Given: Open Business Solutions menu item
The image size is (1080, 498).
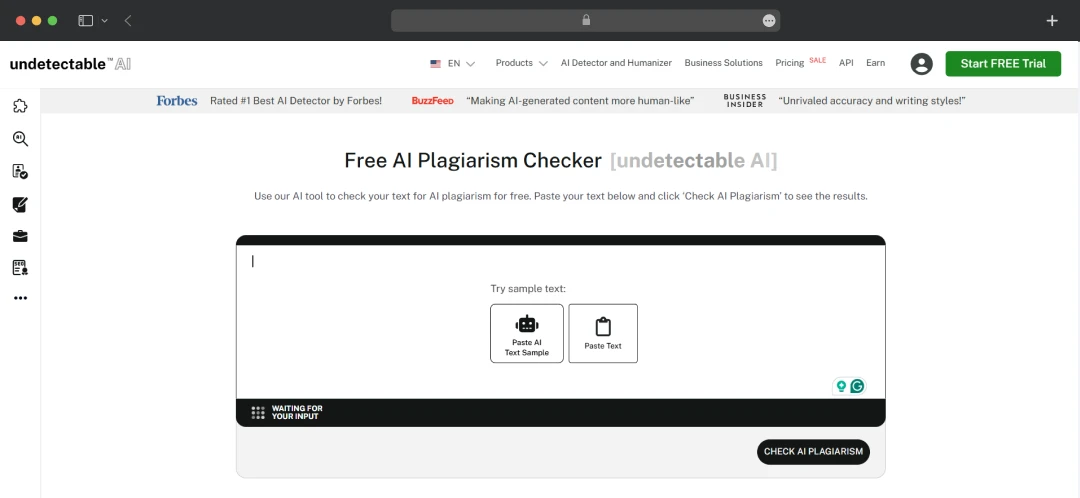Looking at the screenshot, I should (723, 63).
